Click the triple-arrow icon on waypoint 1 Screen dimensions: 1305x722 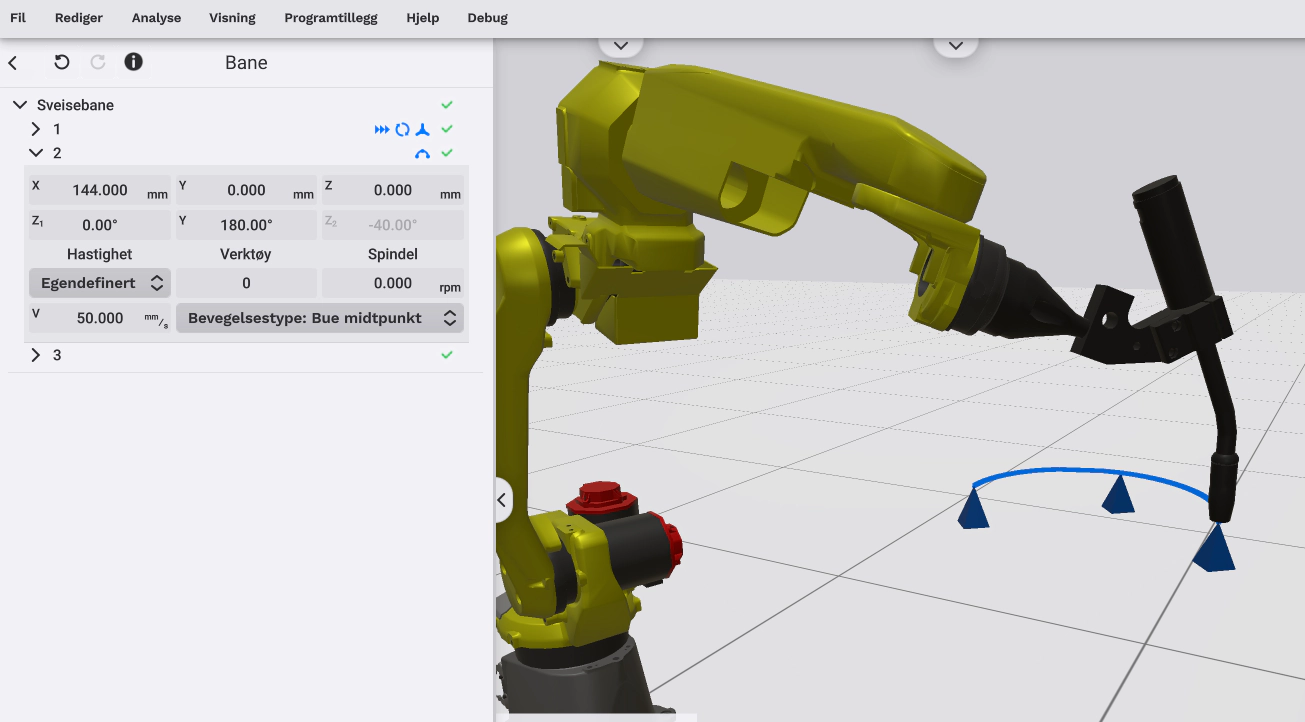[382, 130]
